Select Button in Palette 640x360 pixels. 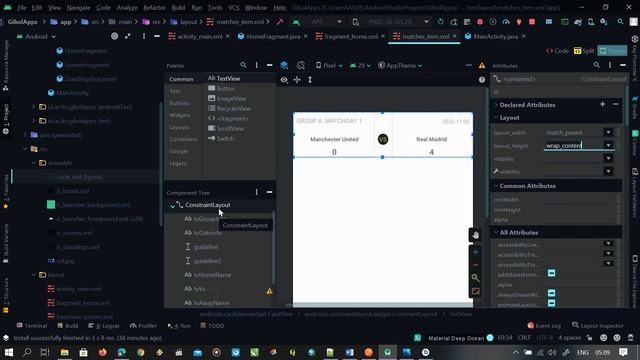[222, 88]
